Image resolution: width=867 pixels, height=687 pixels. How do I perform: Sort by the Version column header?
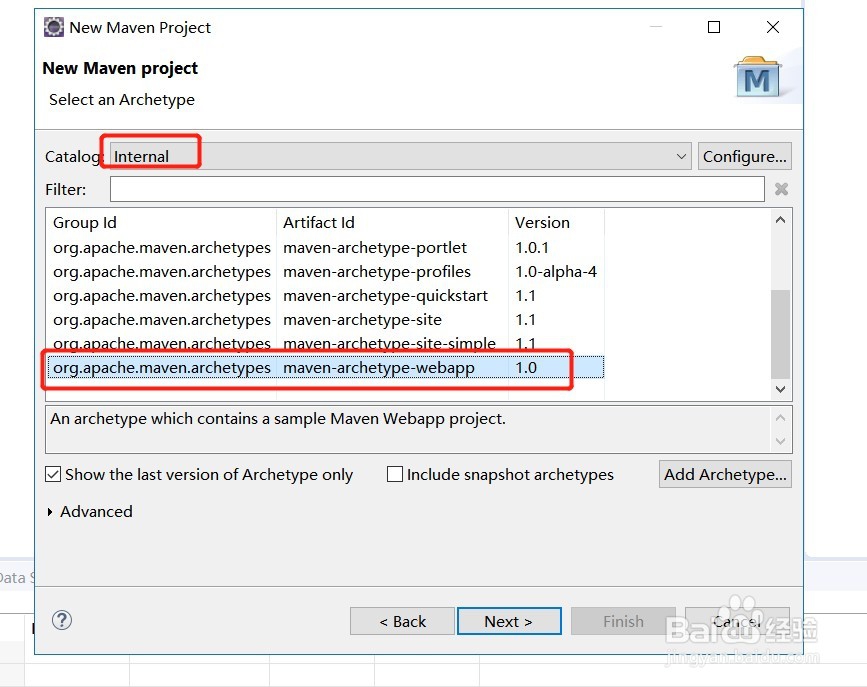pos(553,223)
